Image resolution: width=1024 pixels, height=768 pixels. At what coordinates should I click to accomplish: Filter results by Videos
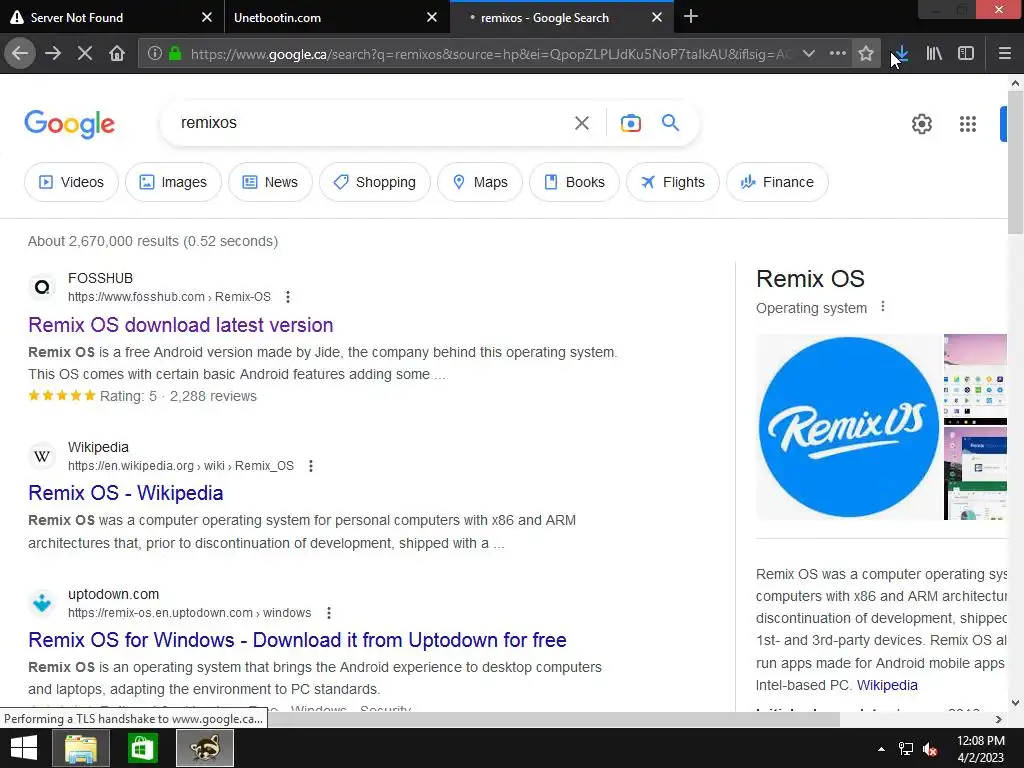[71, 182]
